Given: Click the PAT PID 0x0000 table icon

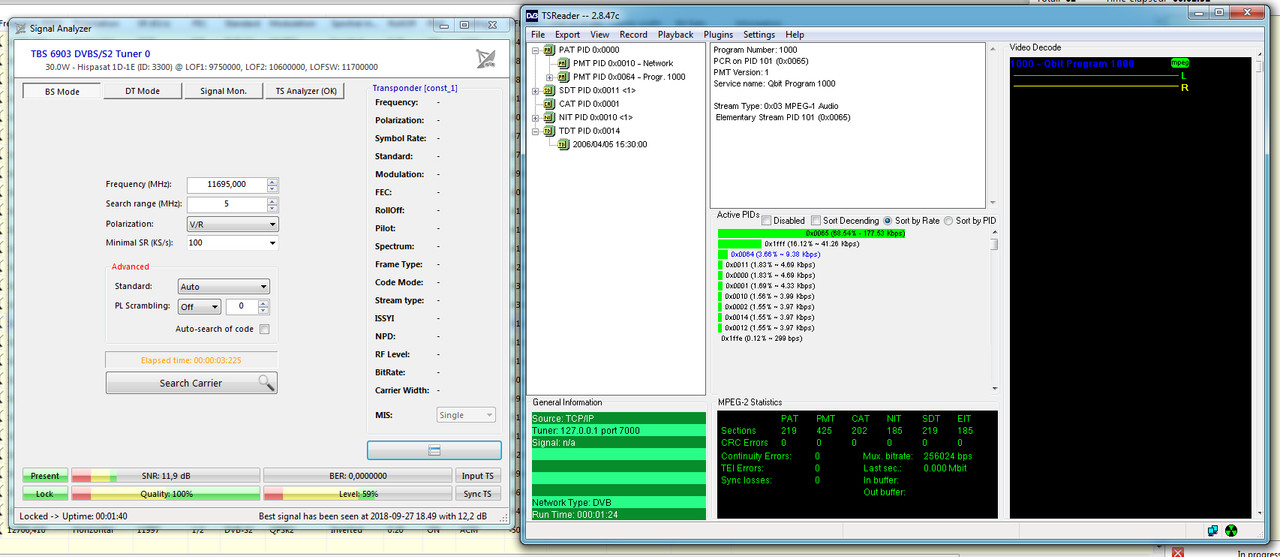Looking at the screenshot, I should [x=550, y=49].
